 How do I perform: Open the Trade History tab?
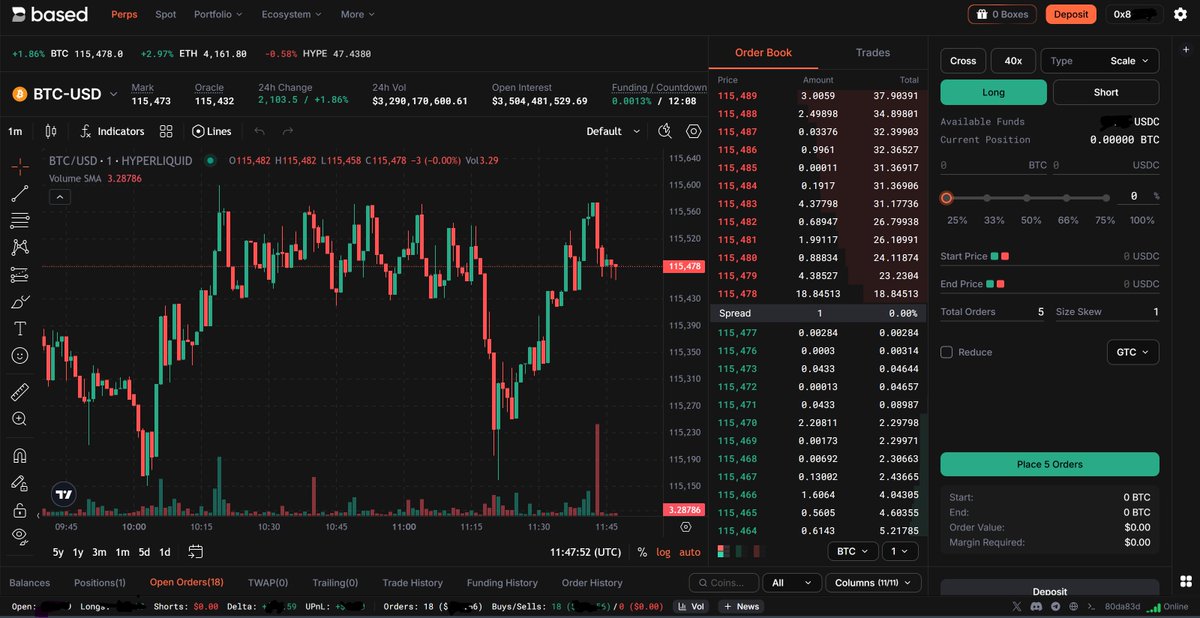point(412,582)
